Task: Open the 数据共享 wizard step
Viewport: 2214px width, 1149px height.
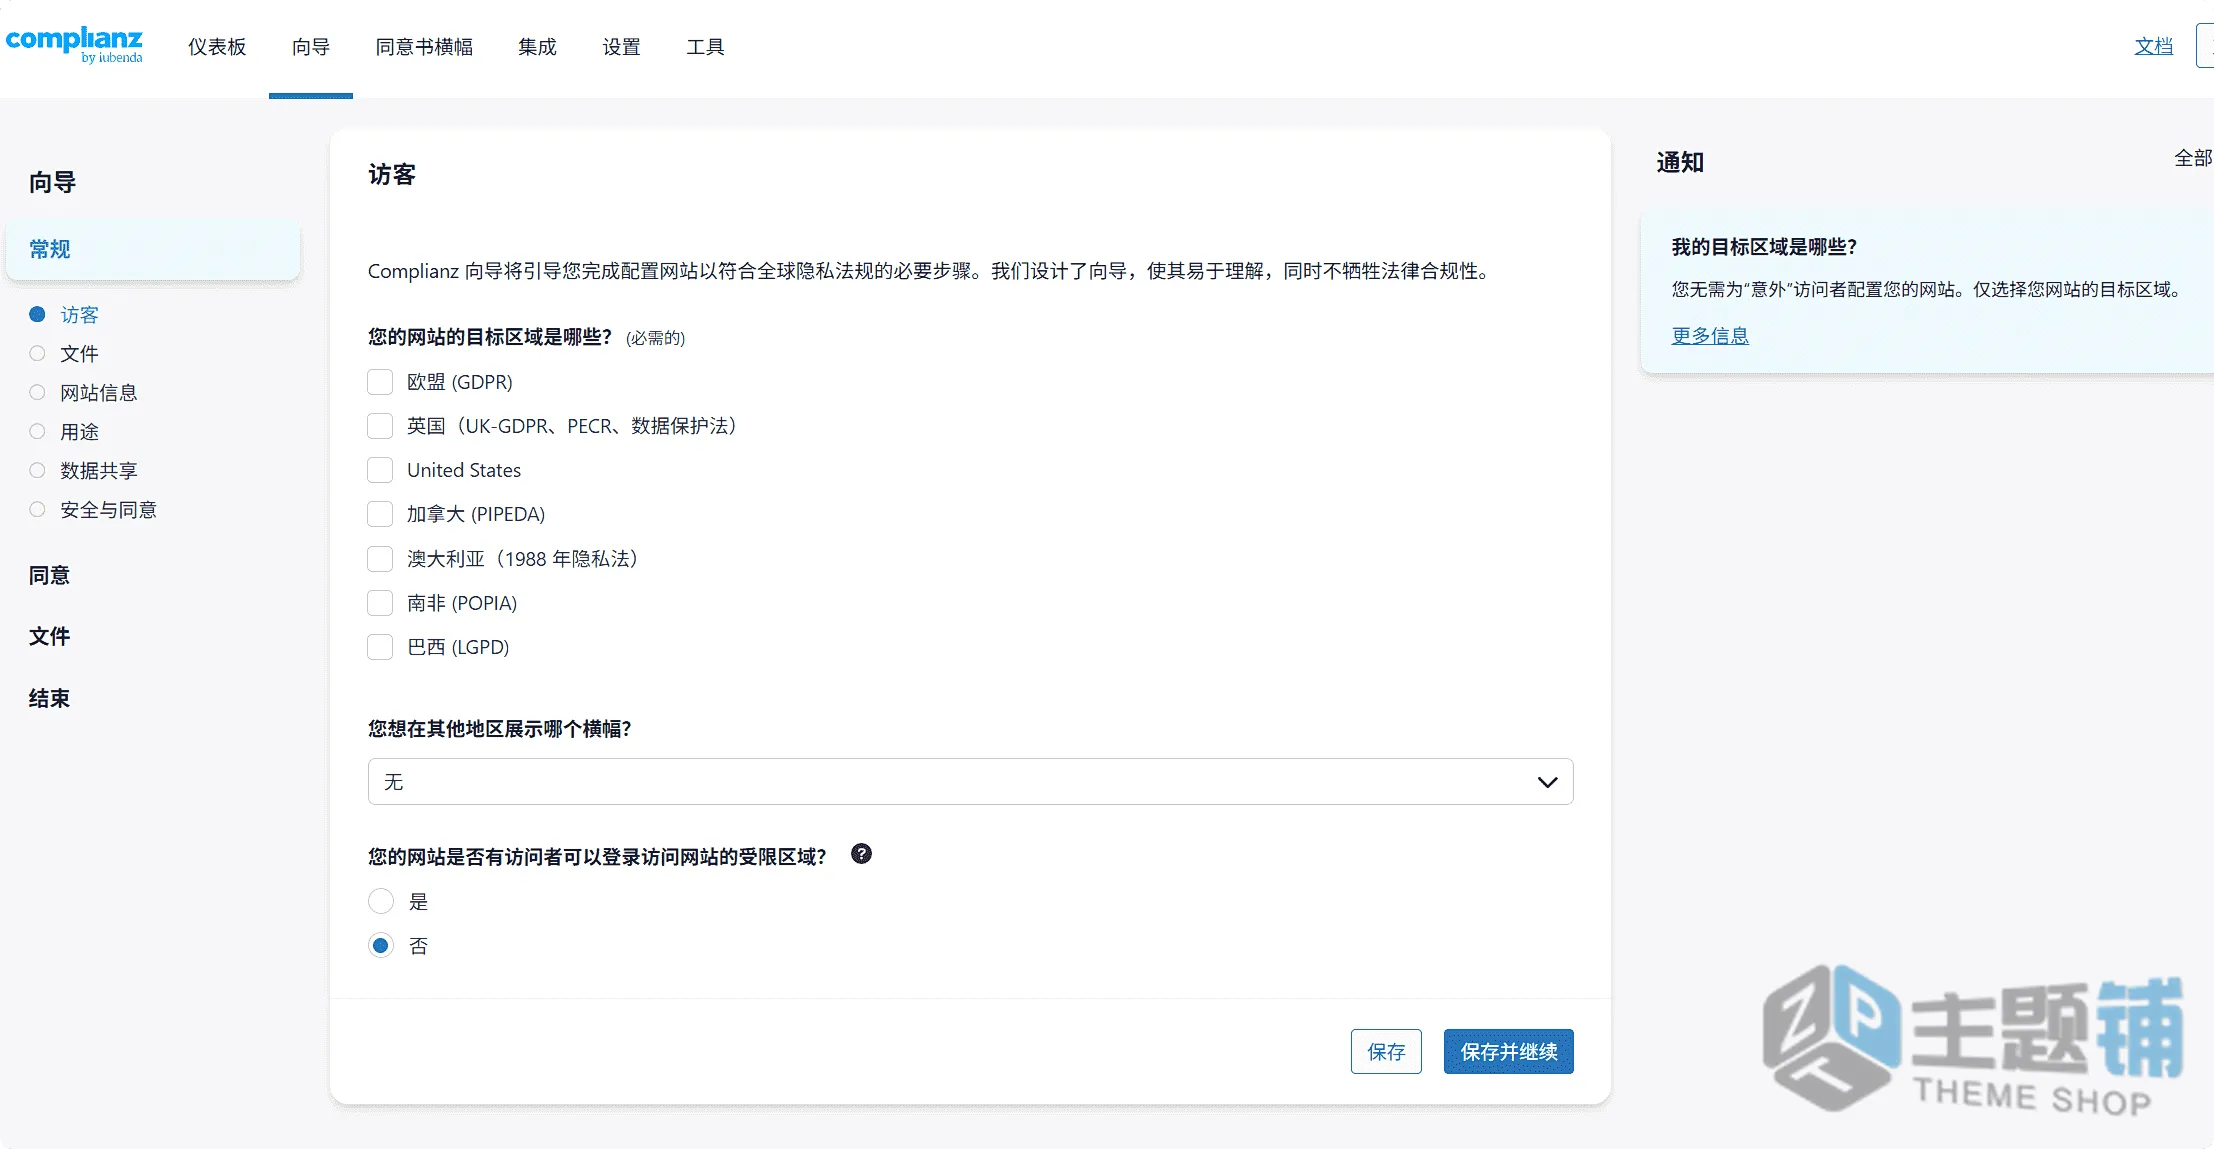Action: [98, 471]
